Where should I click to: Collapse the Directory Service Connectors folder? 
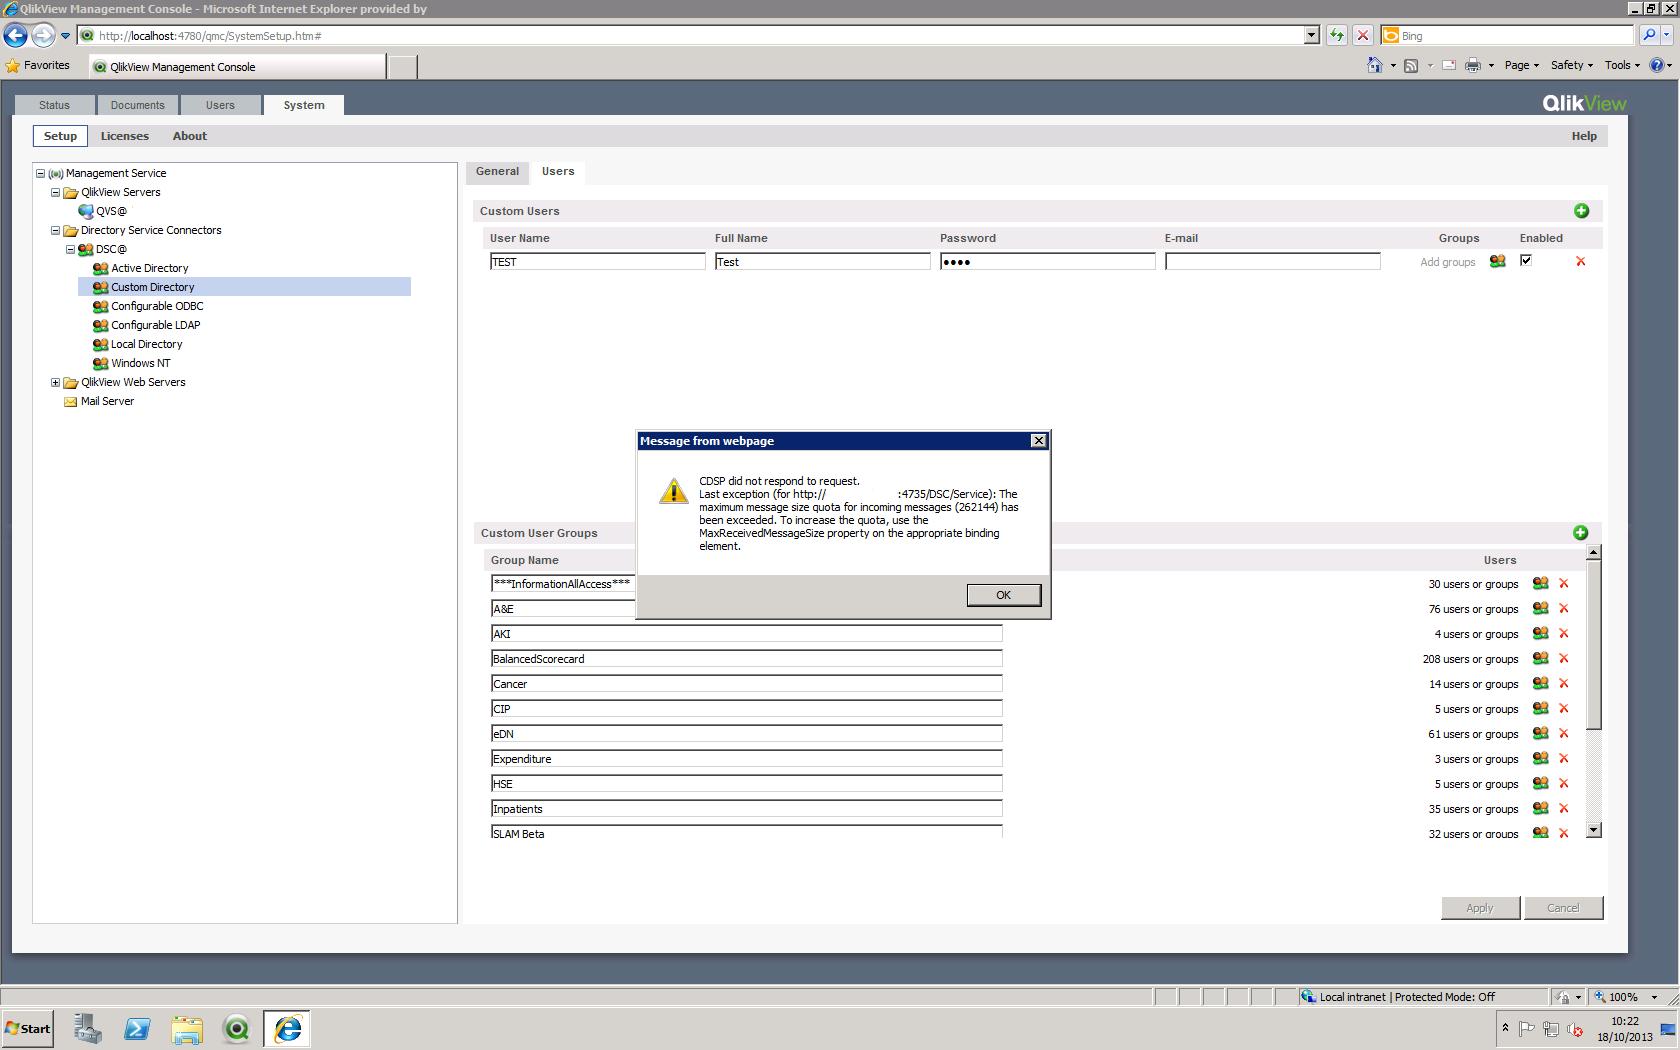pos(56,230)
